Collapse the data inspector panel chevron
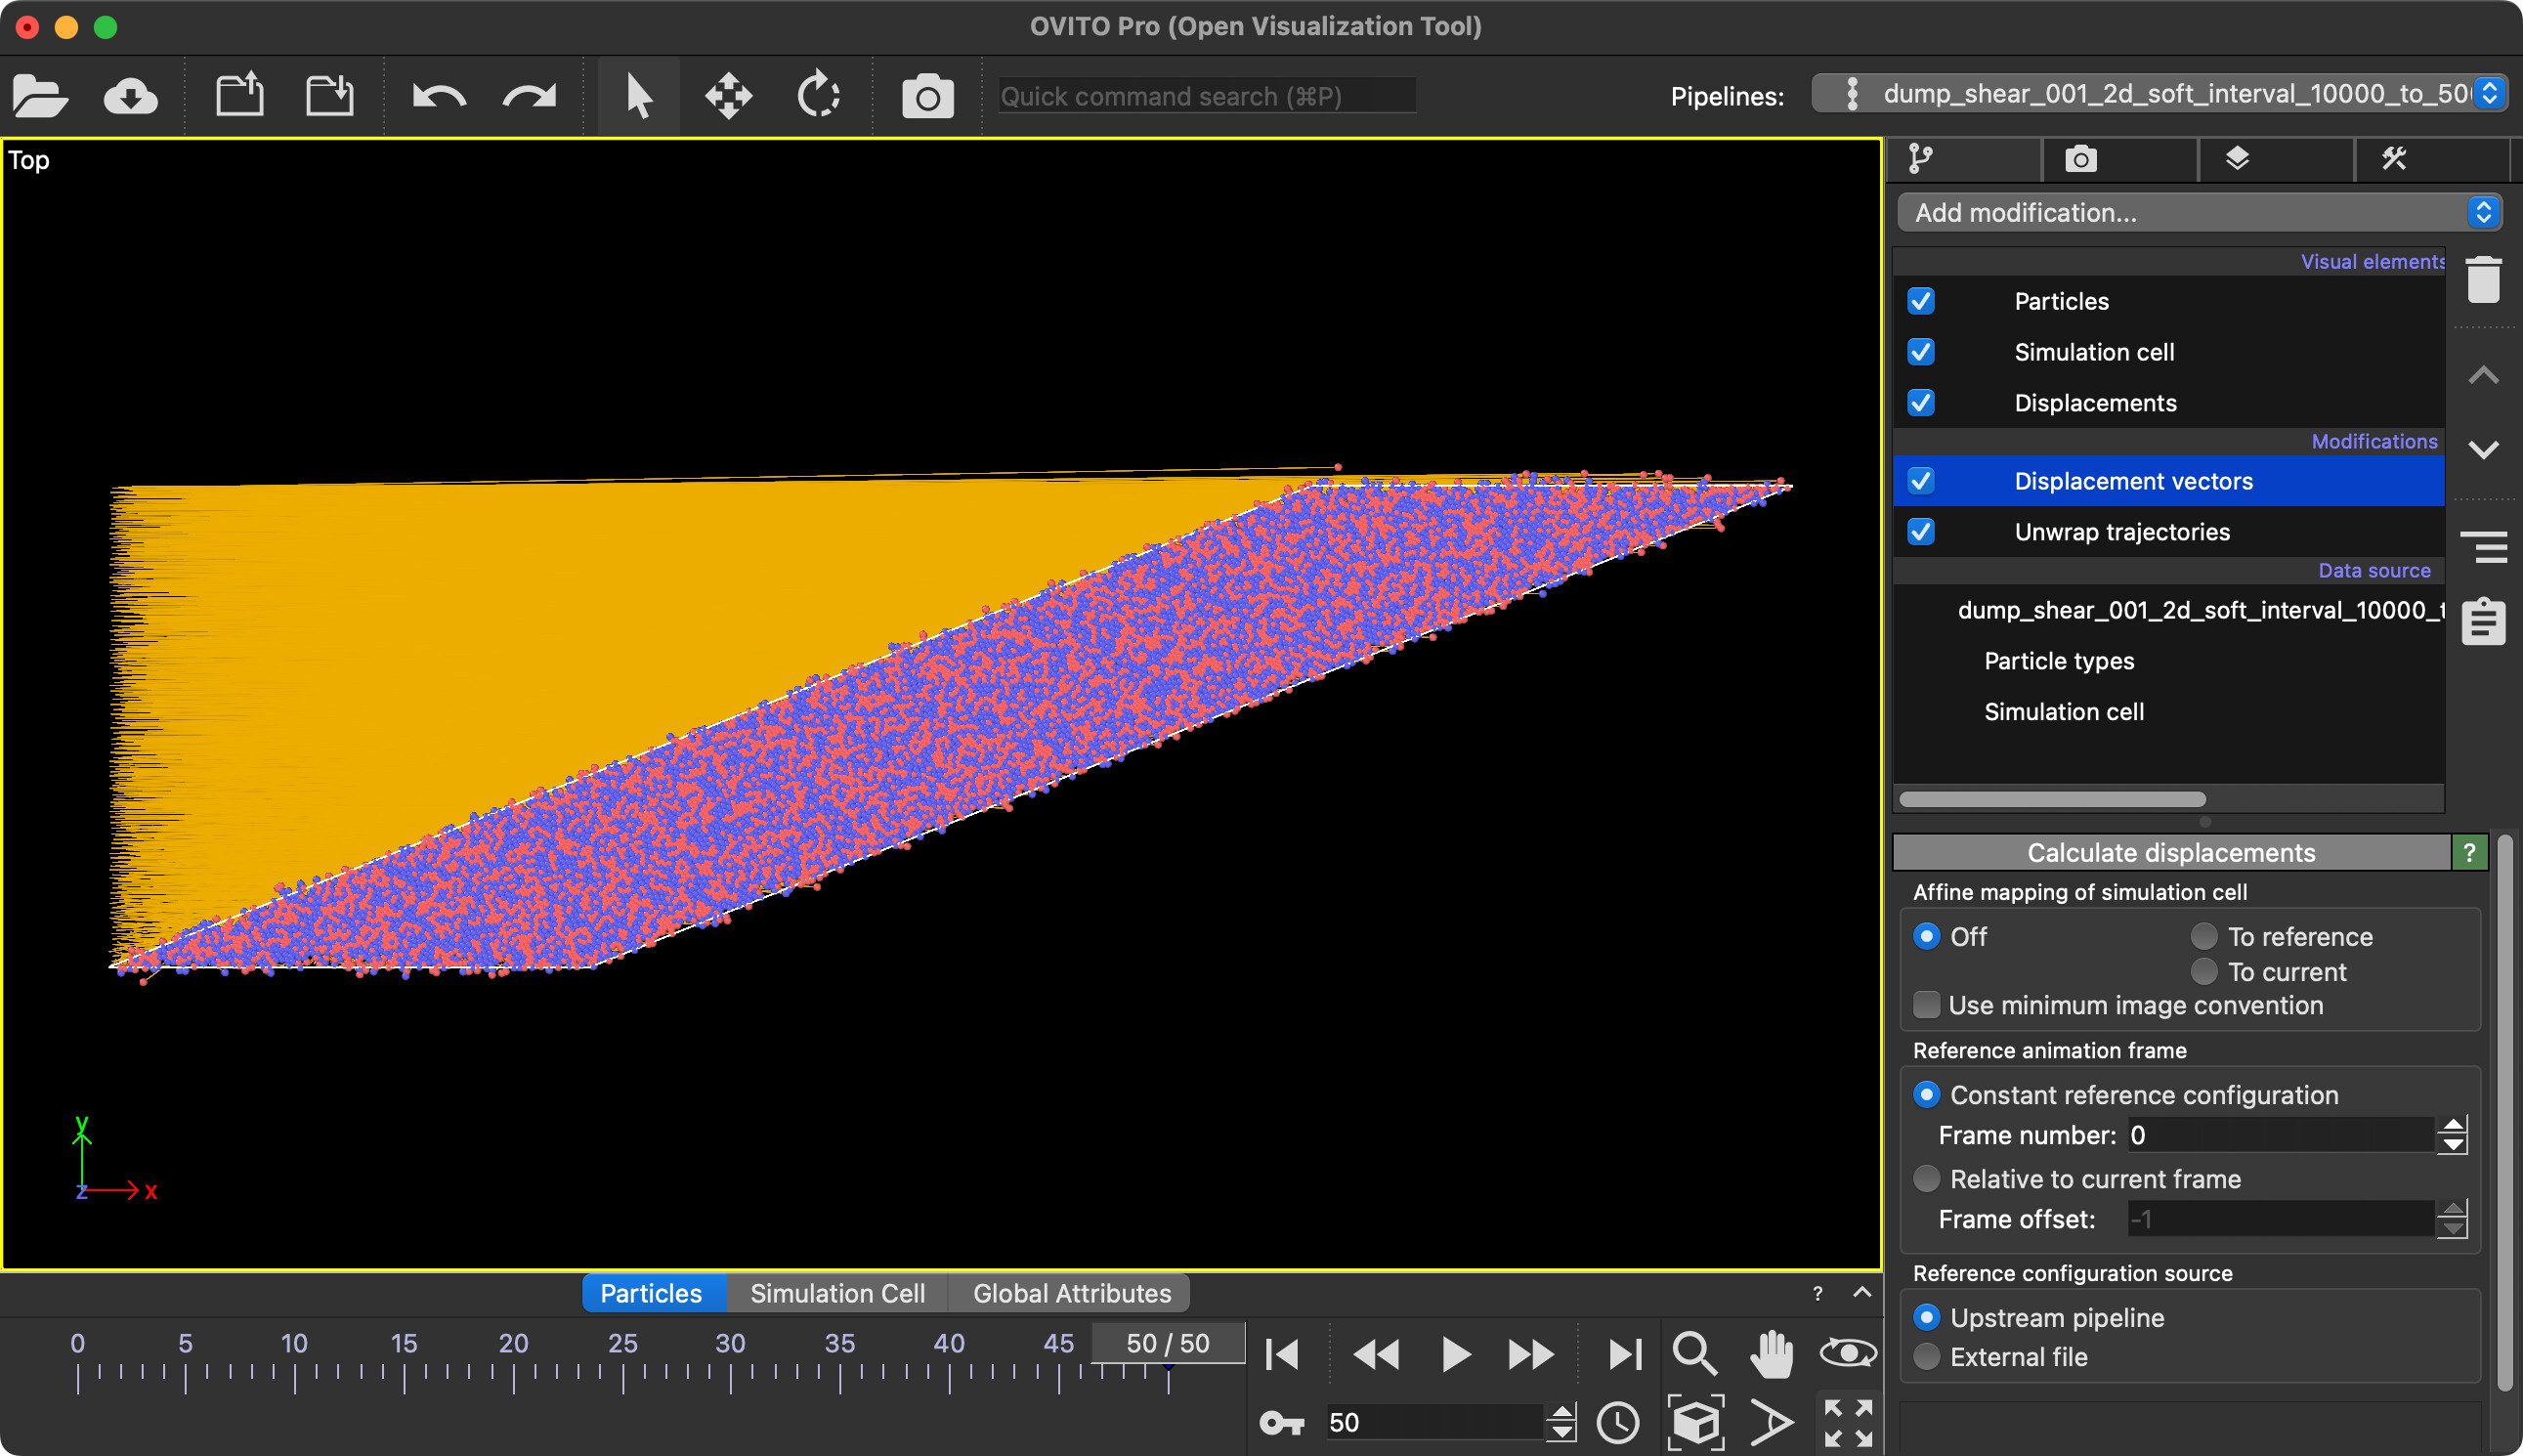Screen dimensions: 2523x1456 (x=1861, y=1292)
